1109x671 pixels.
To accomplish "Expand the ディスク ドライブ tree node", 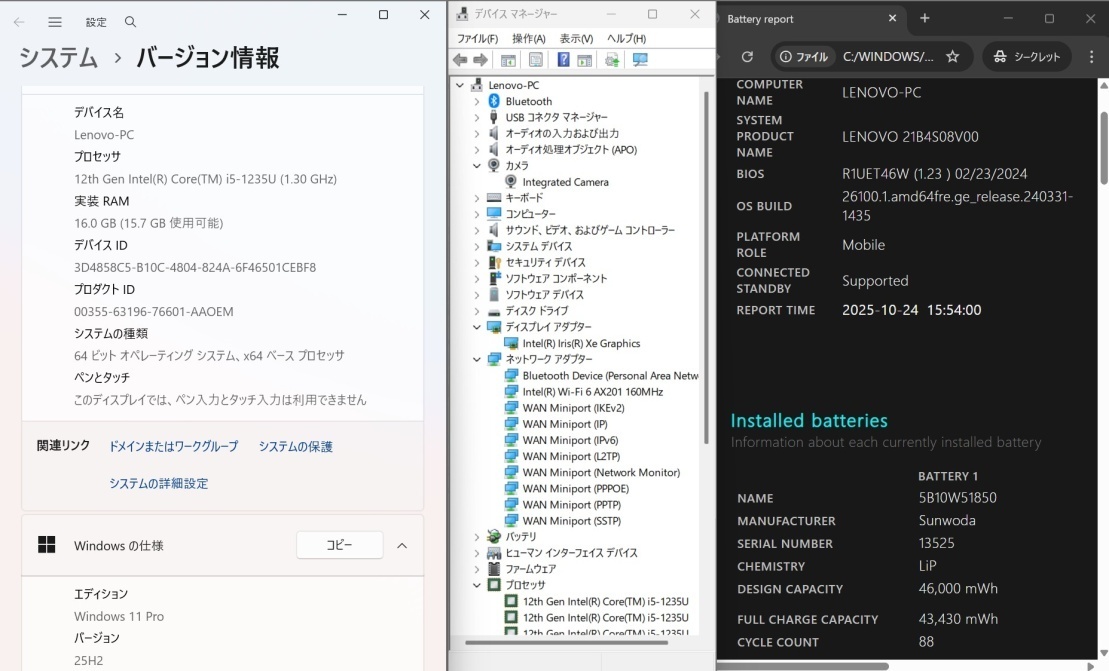I will click(x=478, y=310).
